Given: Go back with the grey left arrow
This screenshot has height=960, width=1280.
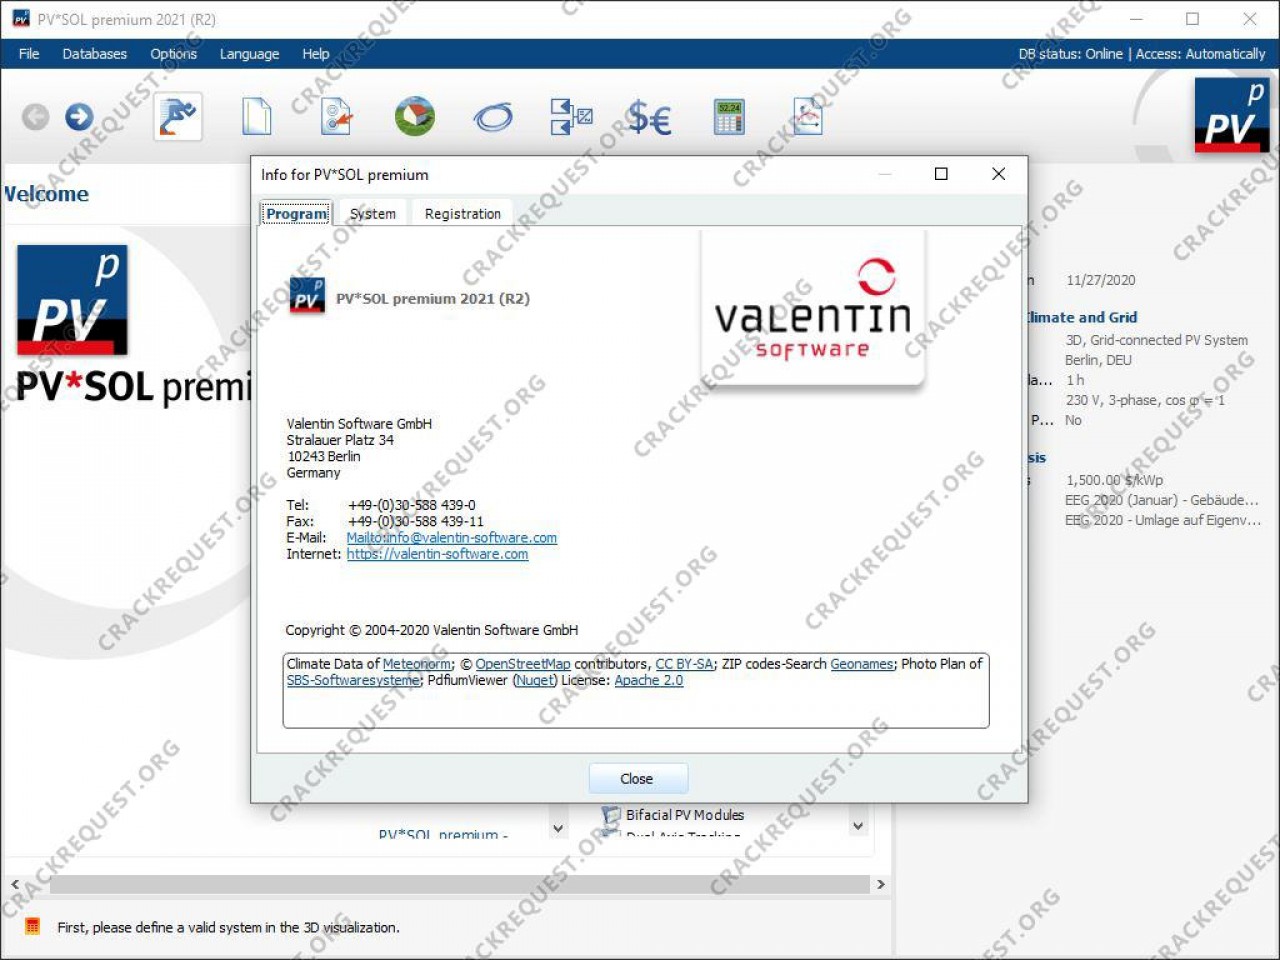Looking at the screenshot, I should click(35, 118).
